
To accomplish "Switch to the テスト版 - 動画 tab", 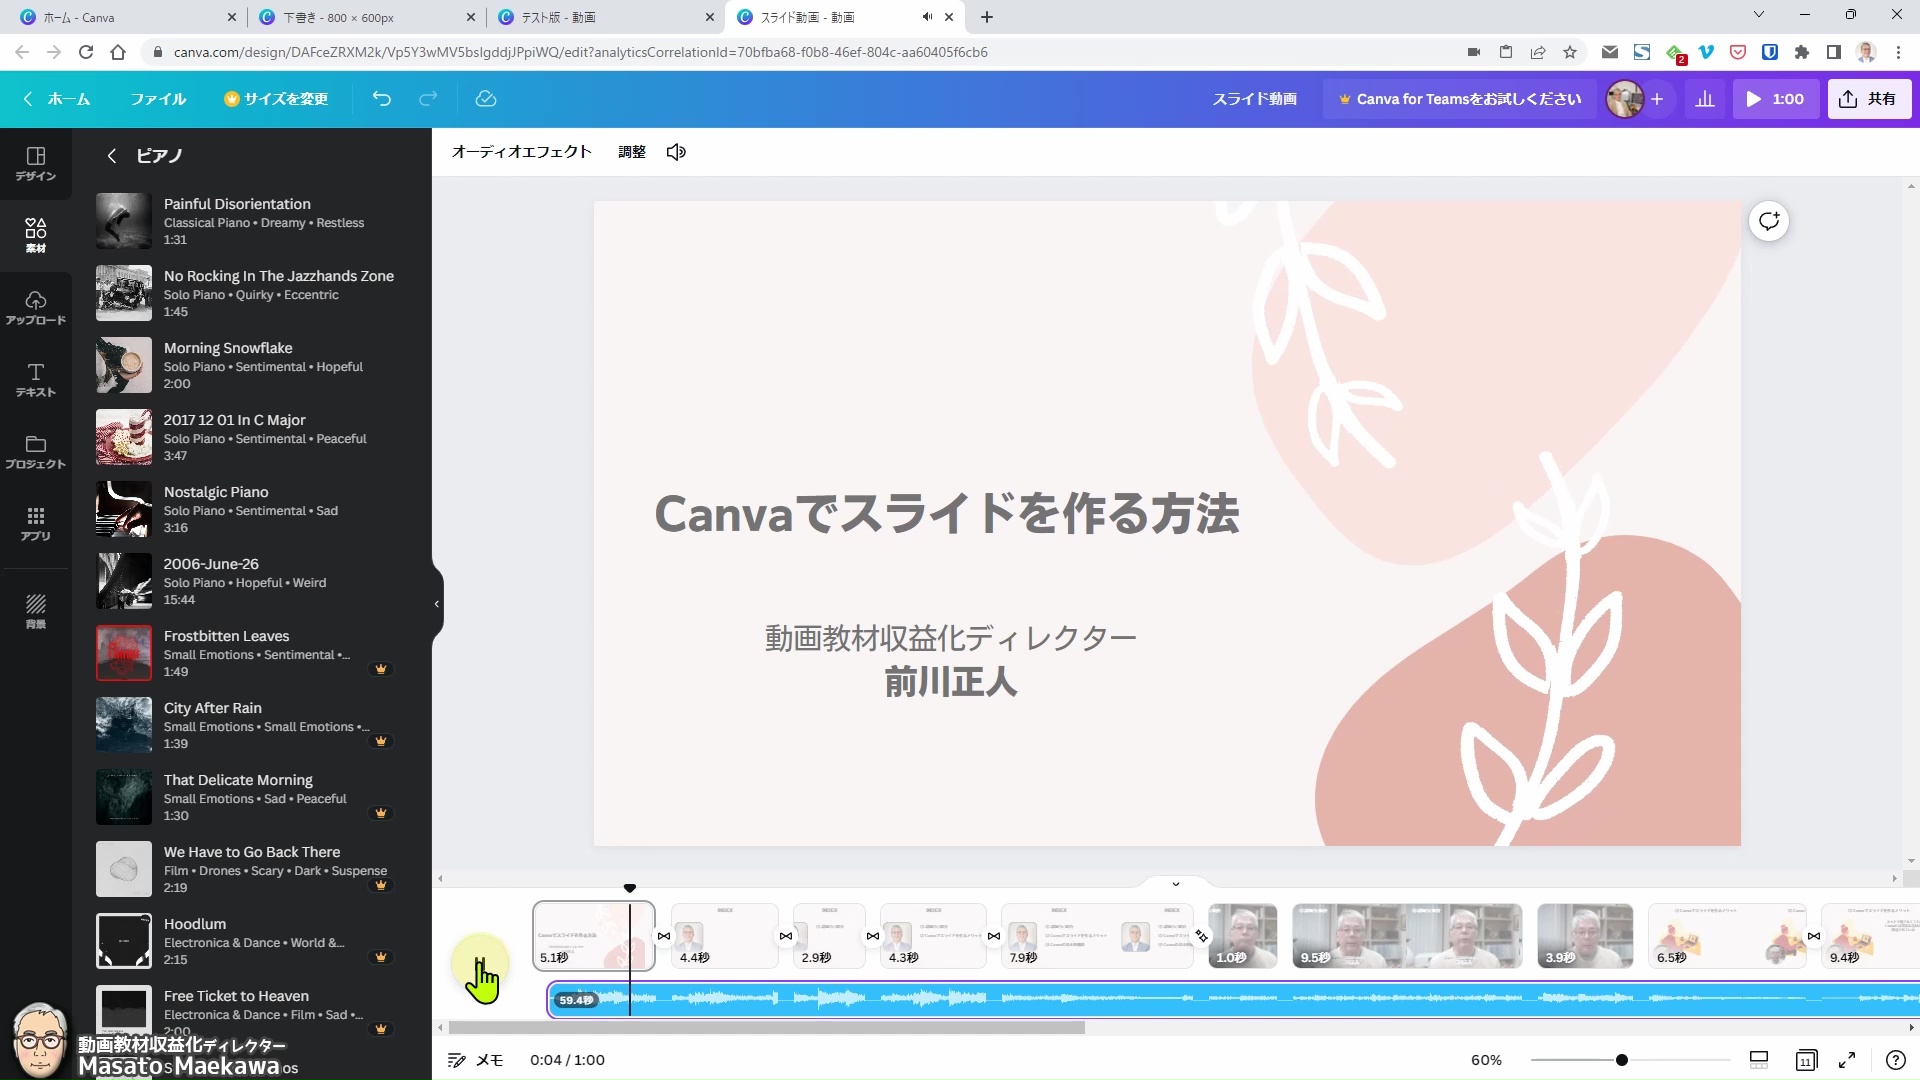I will pyautogui.click(x=606, y=17).
